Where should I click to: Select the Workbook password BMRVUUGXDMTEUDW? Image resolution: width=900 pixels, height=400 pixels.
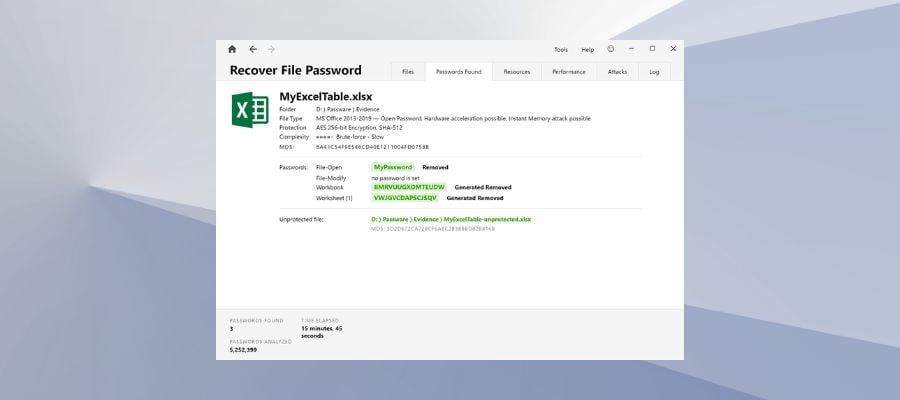(x=409, y=187)
